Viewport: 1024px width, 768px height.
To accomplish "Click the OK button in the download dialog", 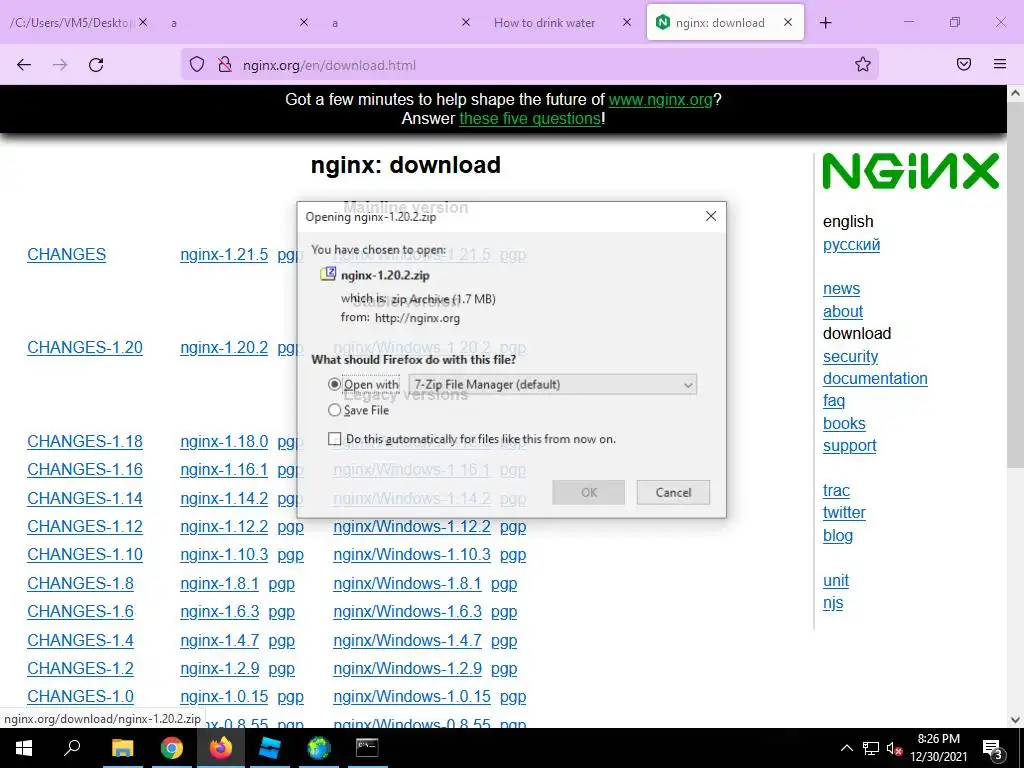I will (588, 492).
